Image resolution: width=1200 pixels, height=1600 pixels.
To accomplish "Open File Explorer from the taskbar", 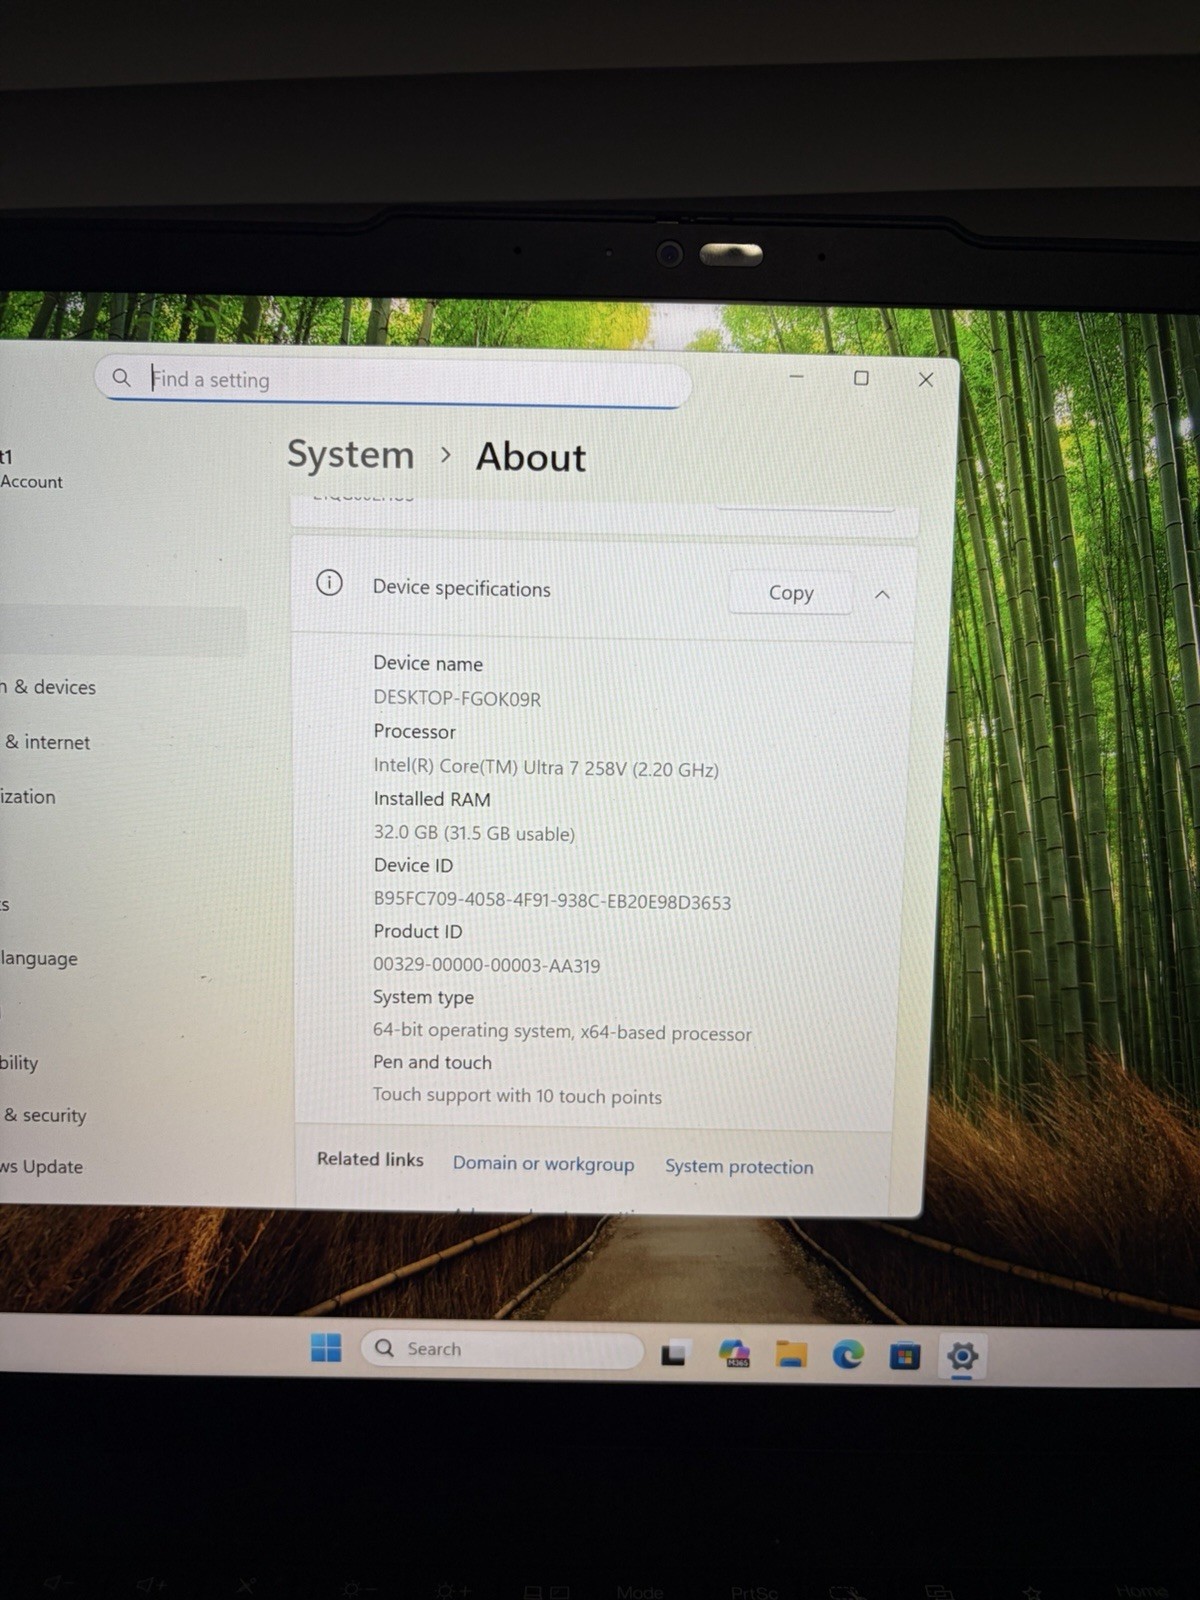I will (x=791, y=1355).
